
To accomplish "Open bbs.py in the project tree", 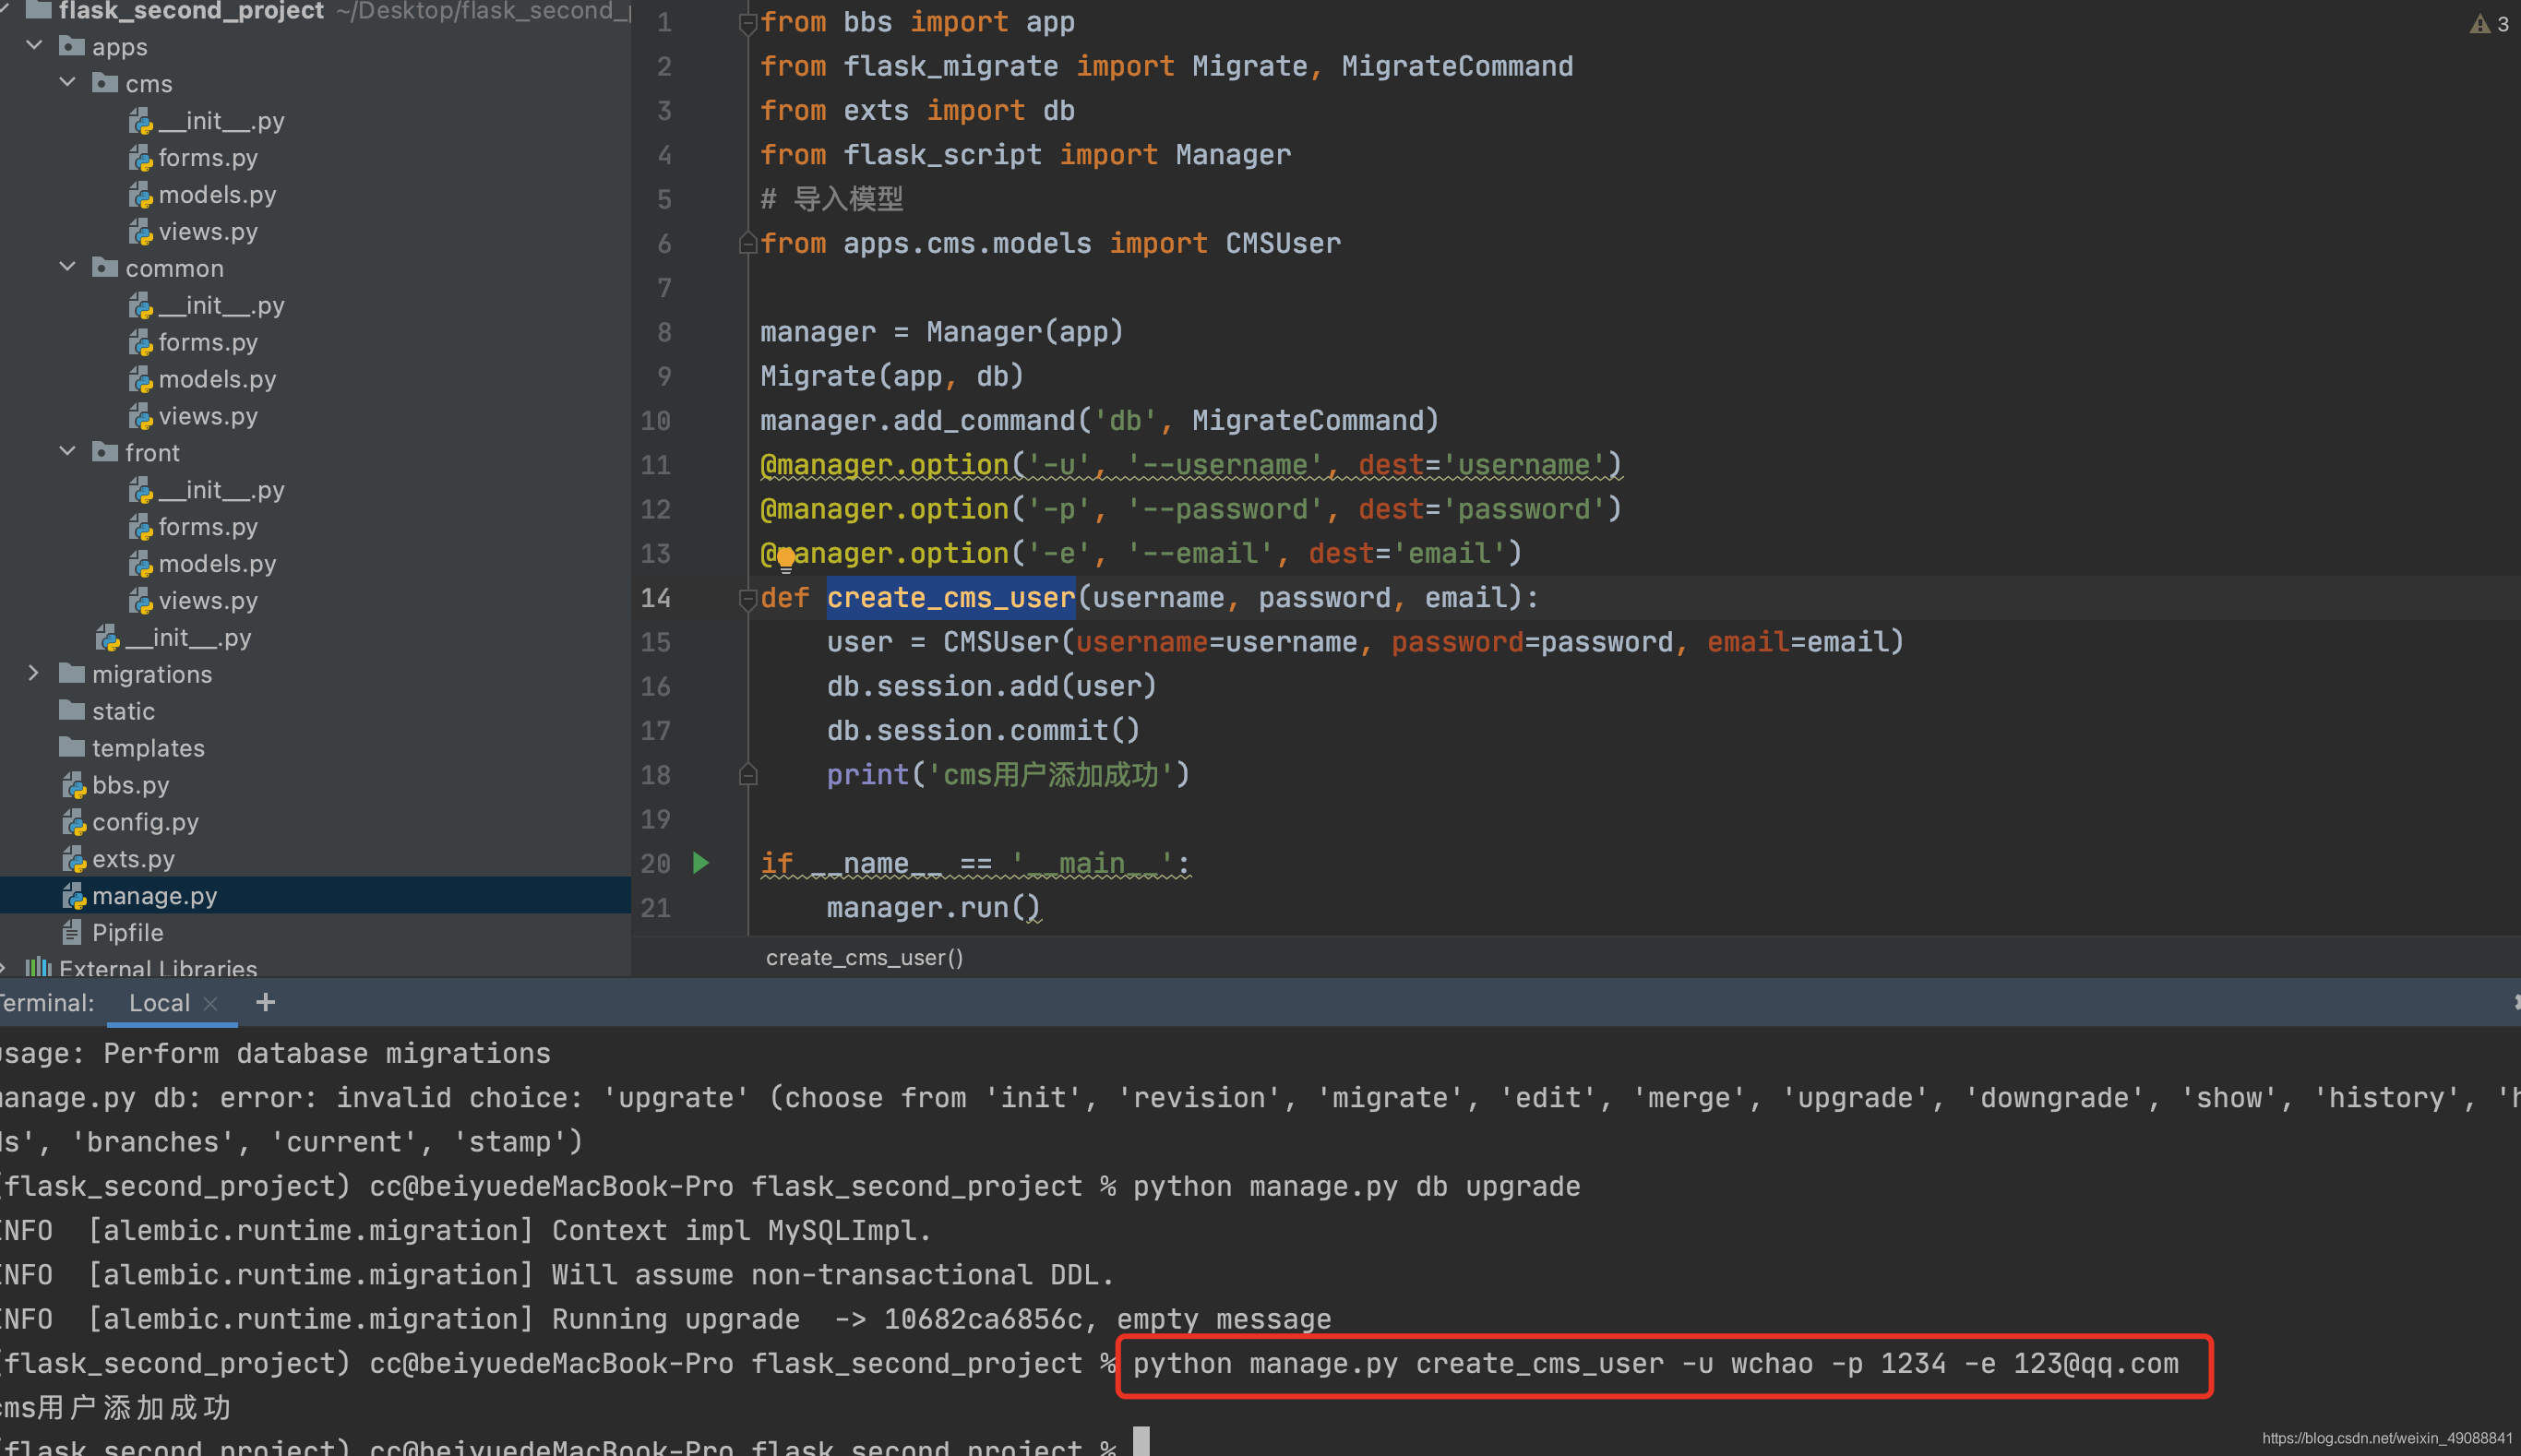I will [x=116, y=785].
